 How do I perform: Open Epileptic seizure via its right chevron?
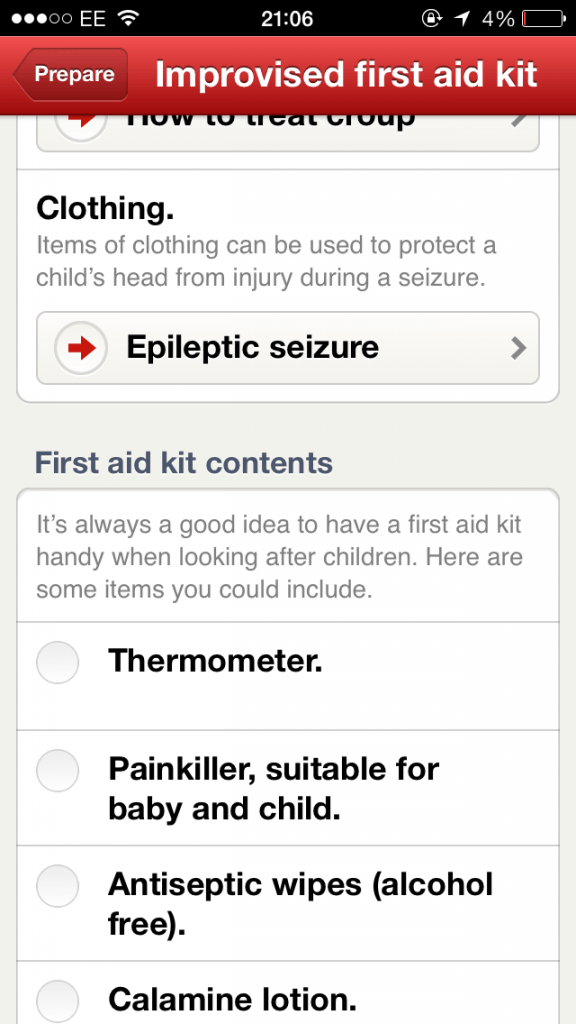point(519,348)
